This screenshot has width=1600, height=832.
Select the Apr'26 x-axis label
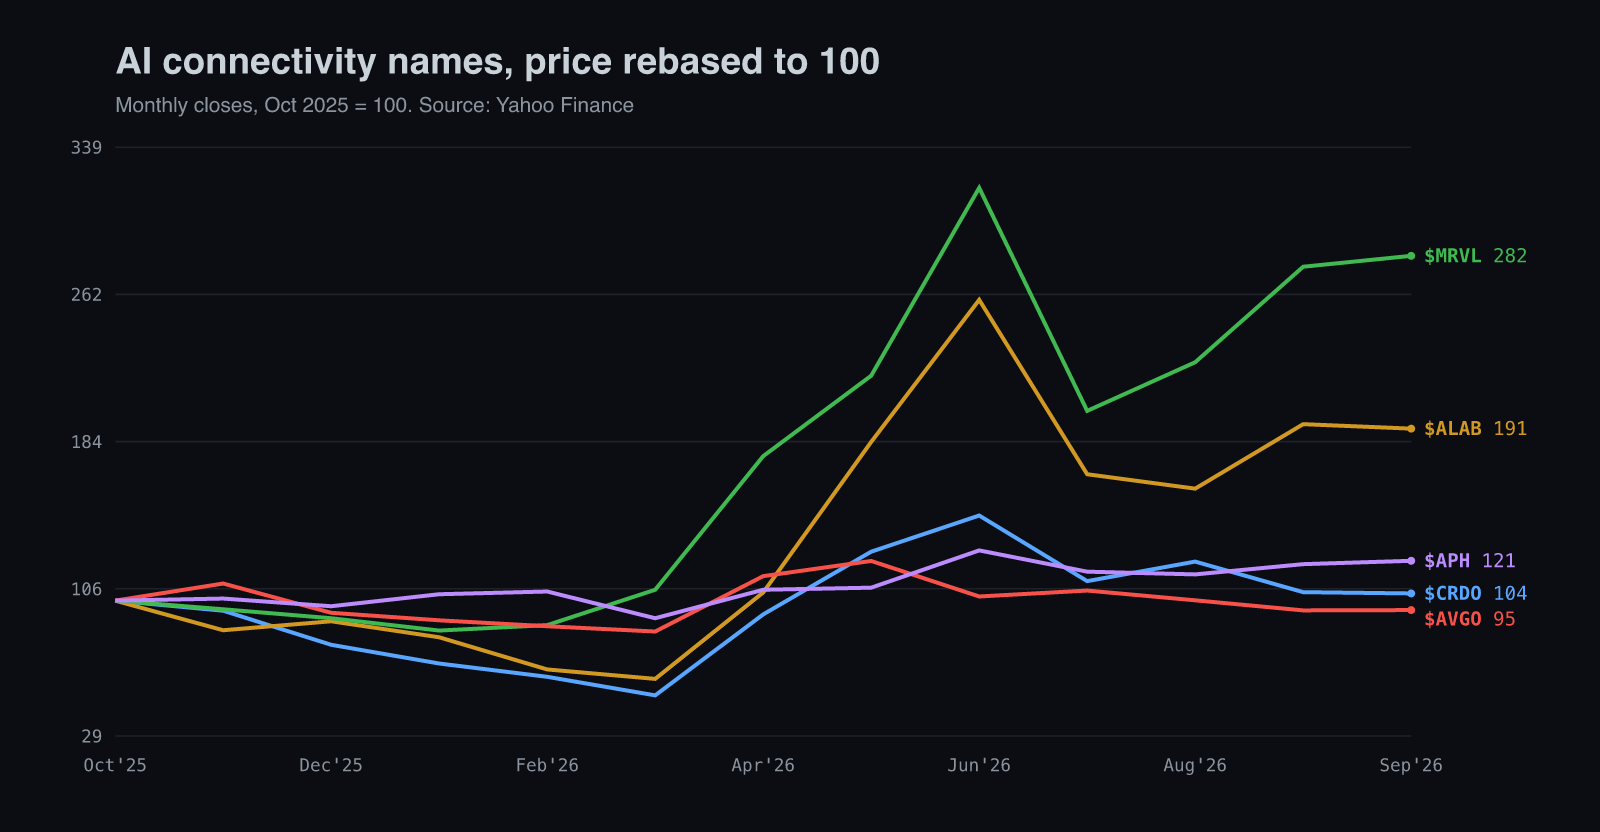763,765
